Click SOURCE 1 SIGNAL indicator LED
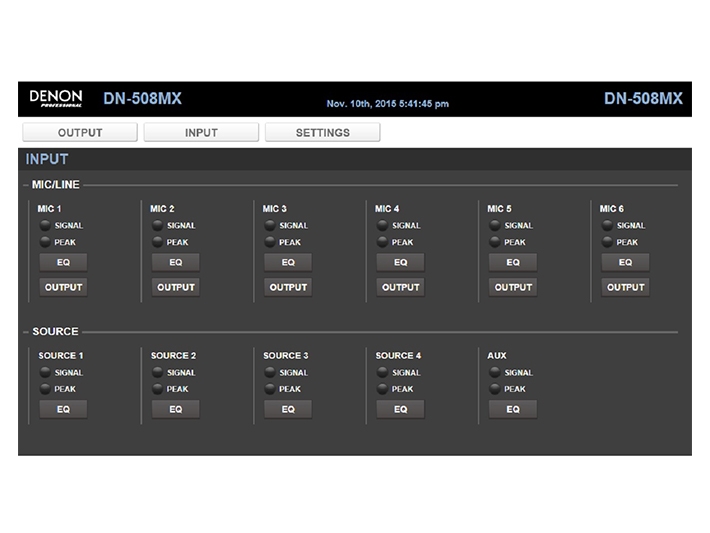Viewport: 710px width, 533px height. [x=45, y=372]
